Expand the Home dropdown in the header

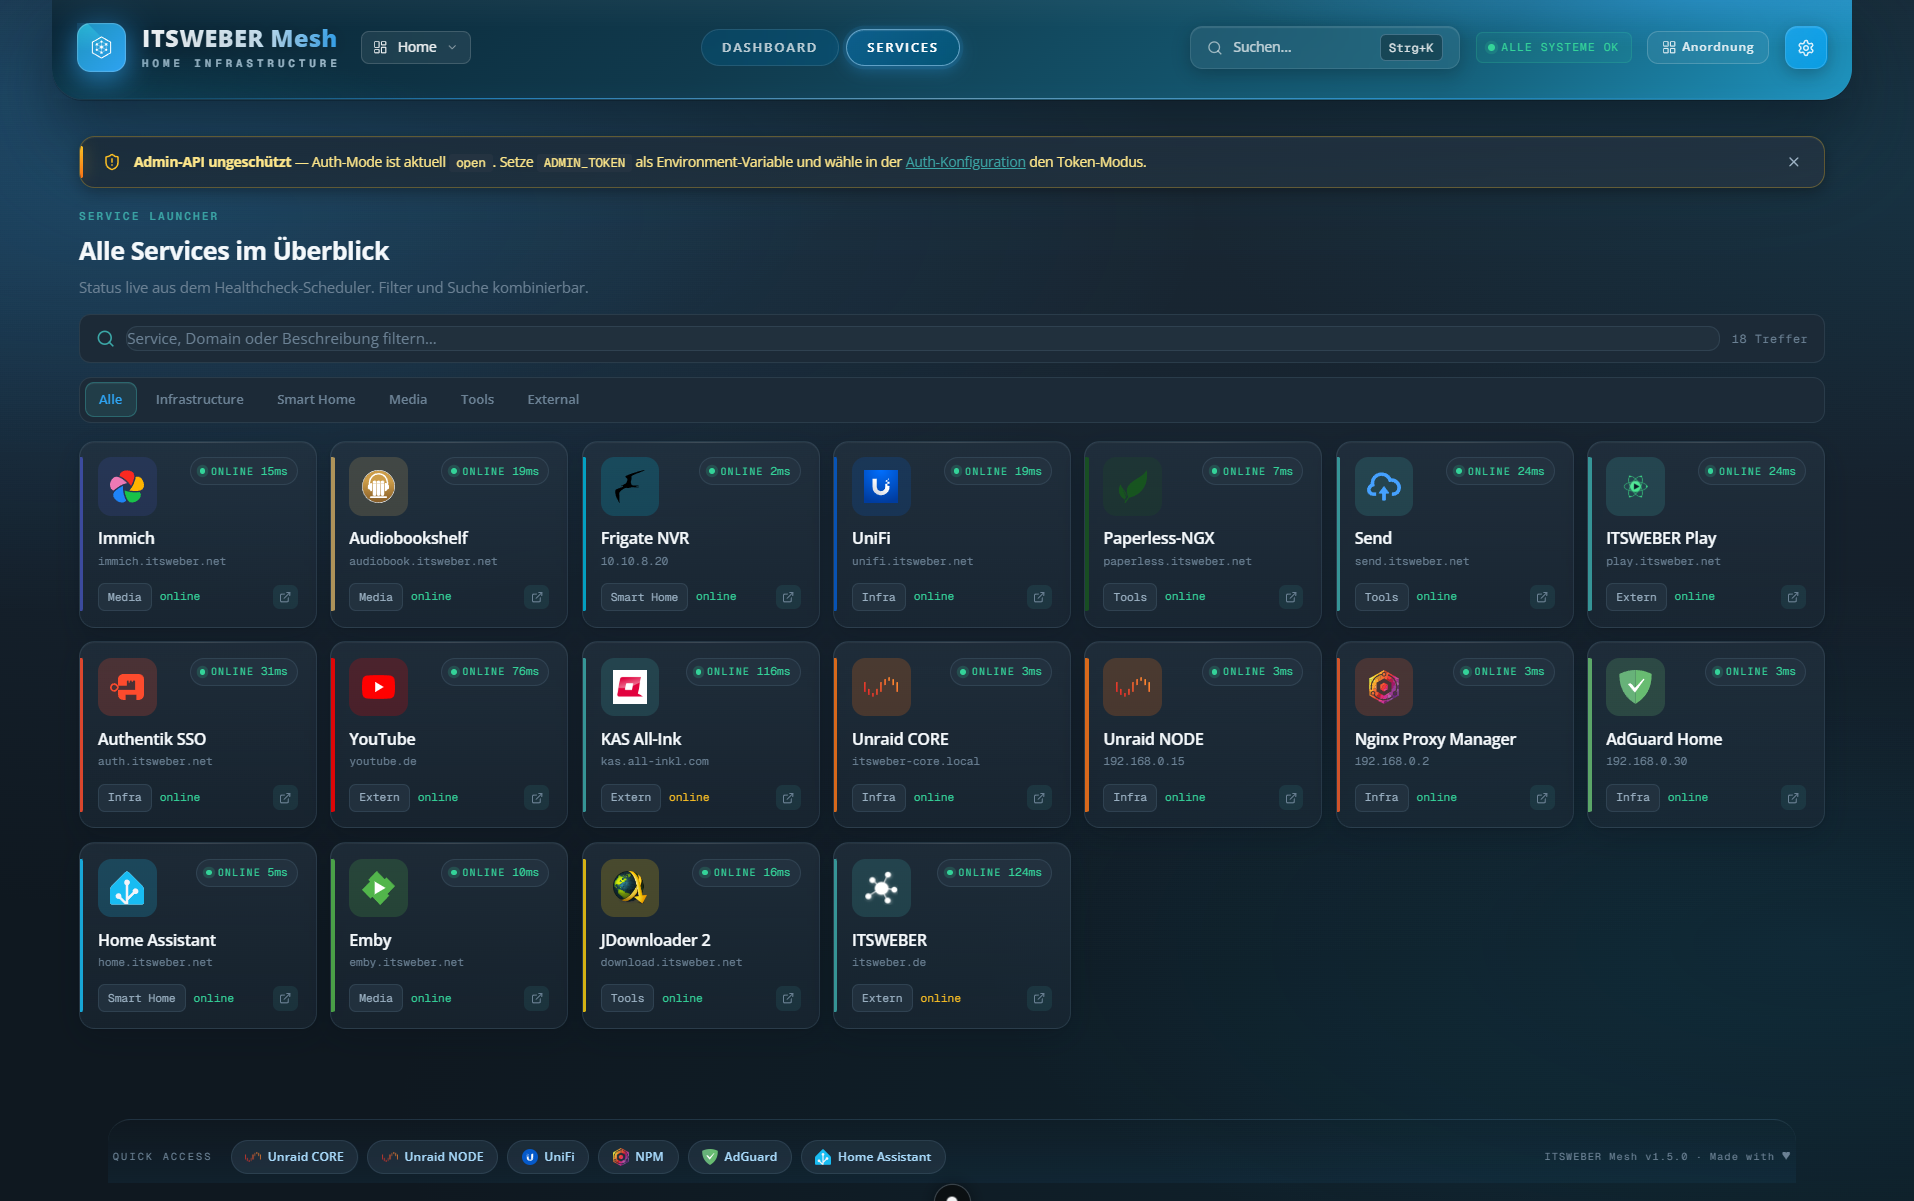pyautogui.click(x=415, y=47)
